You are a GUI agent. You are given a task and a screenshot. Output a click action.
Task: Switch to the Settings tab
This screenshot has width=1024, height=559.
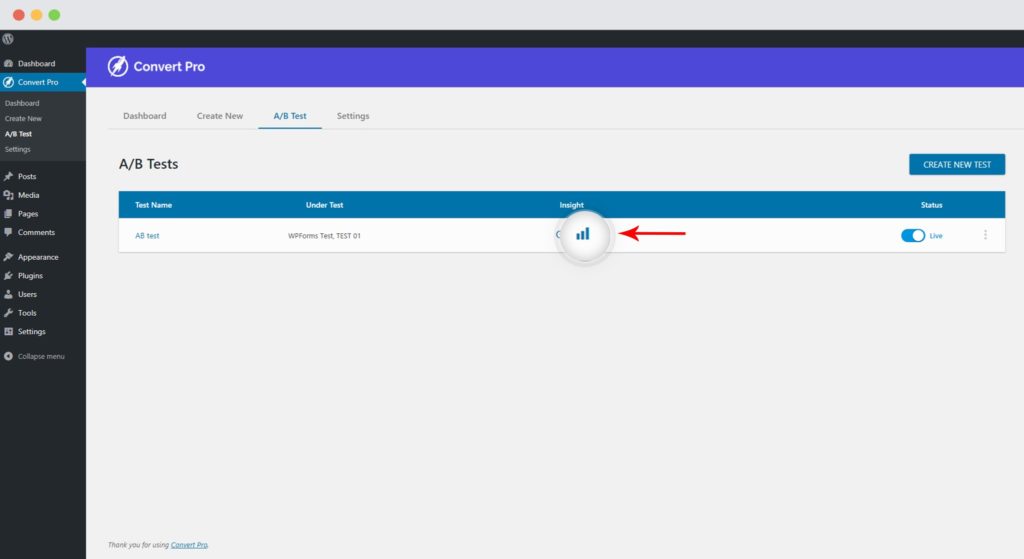click(x=353, y=116)
